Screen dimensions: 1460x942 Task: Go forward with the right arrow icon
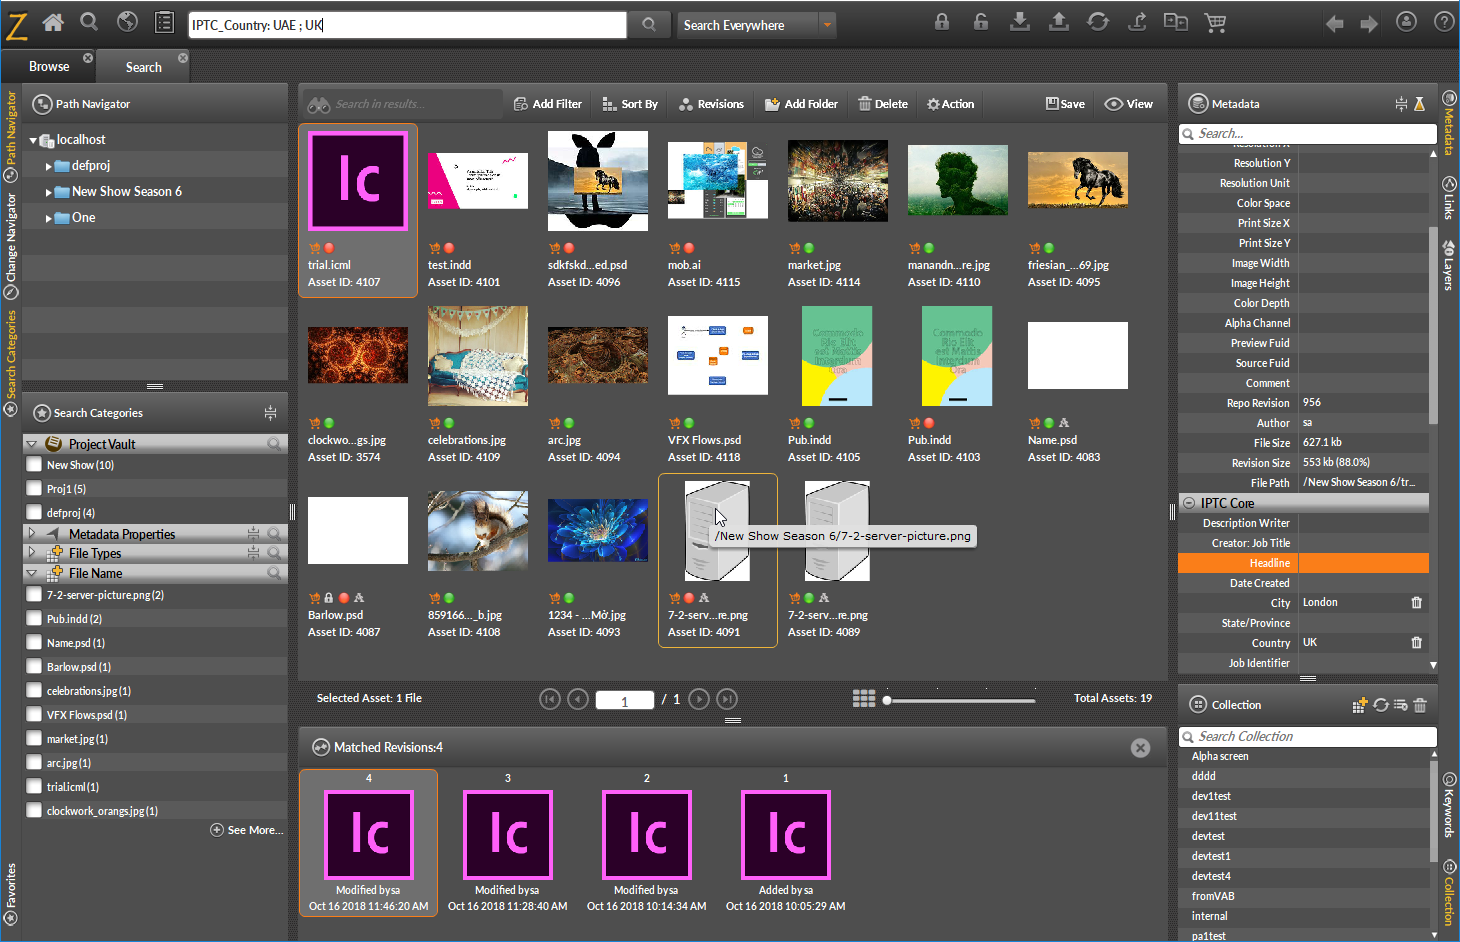pos(1369,23)
